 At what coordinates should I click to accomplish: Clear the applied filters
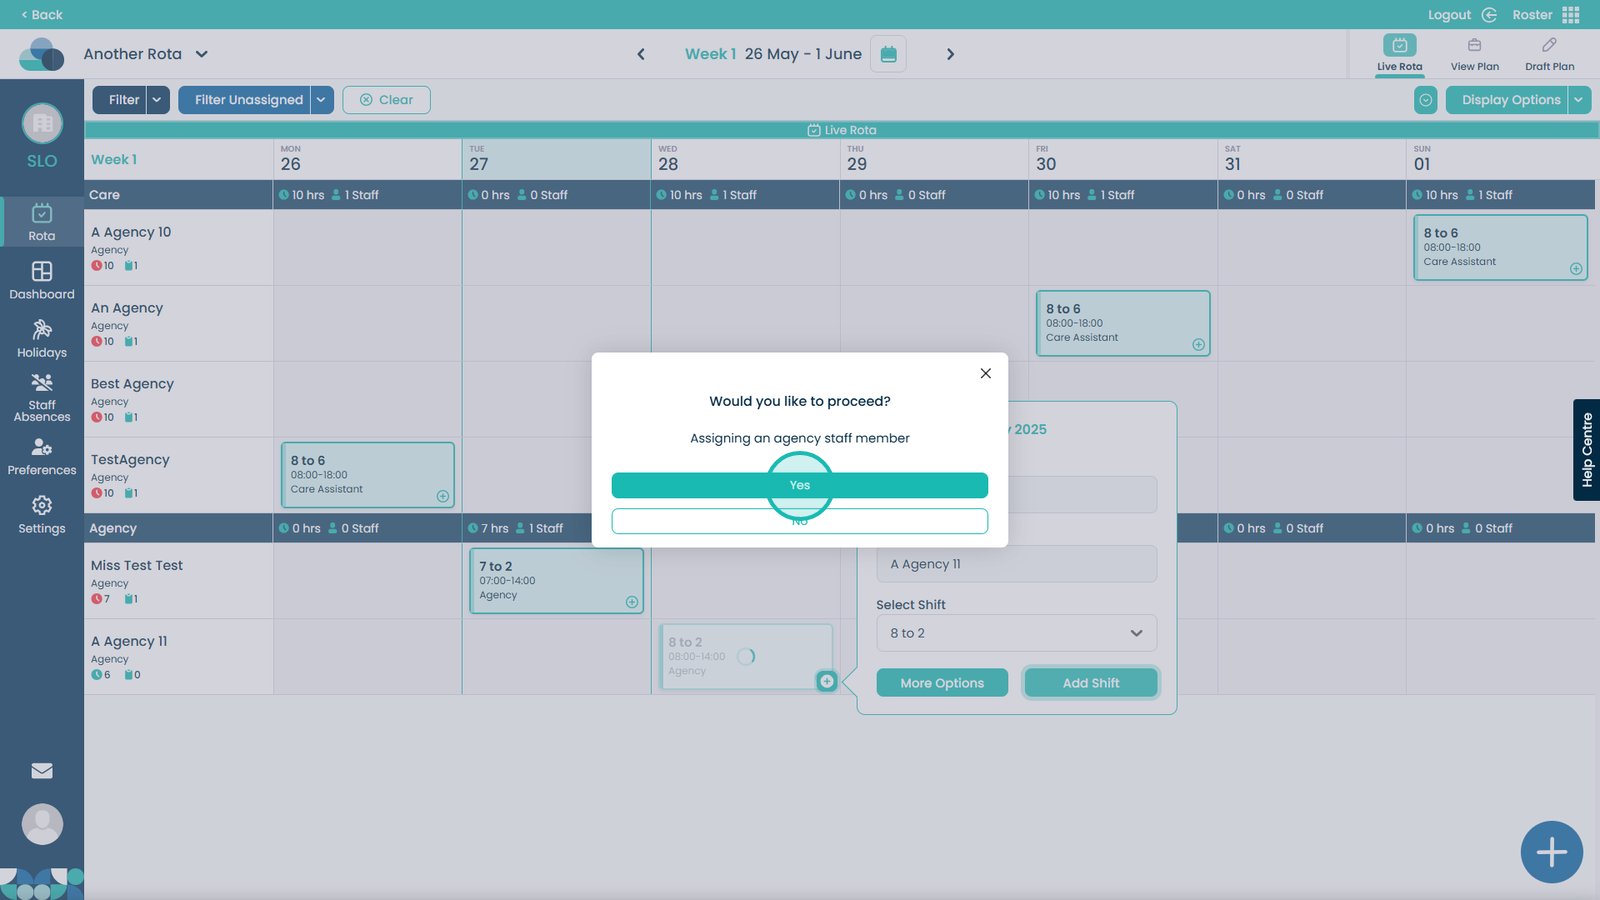(386, 100)
